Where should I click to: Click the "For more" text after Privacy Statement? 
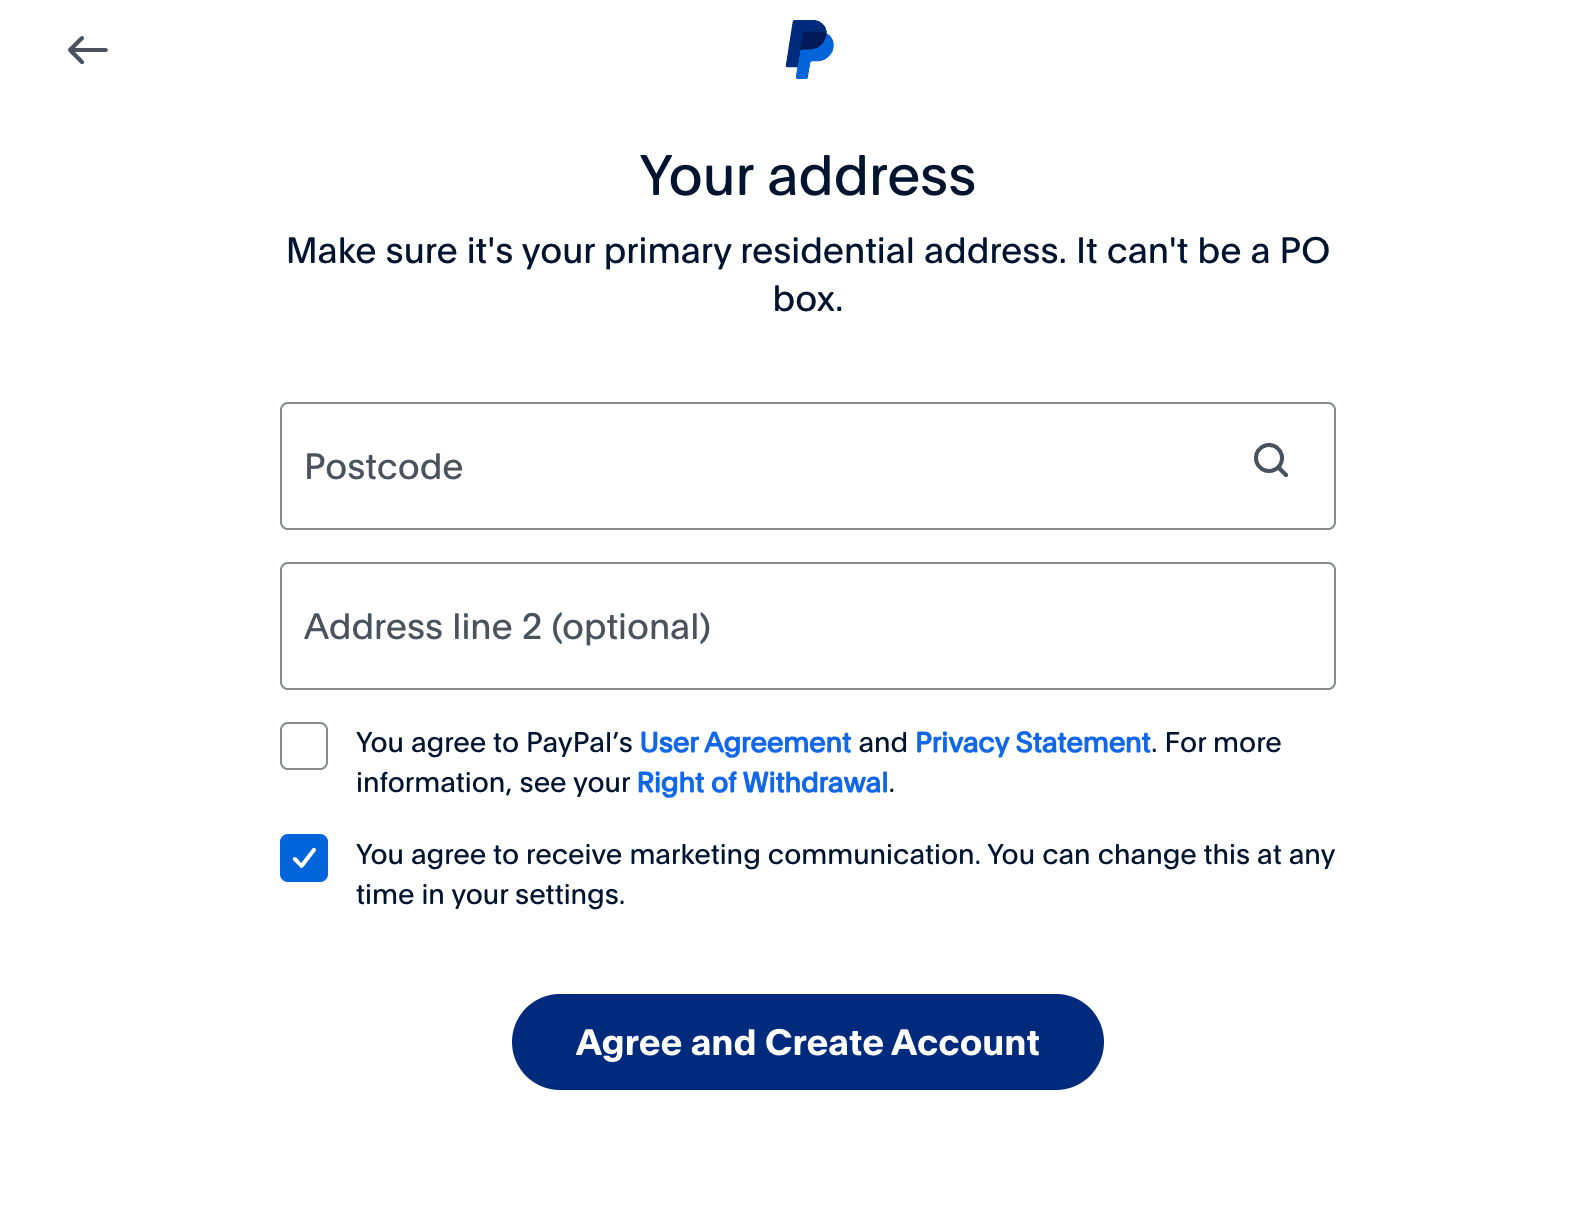coord(1223,743)
